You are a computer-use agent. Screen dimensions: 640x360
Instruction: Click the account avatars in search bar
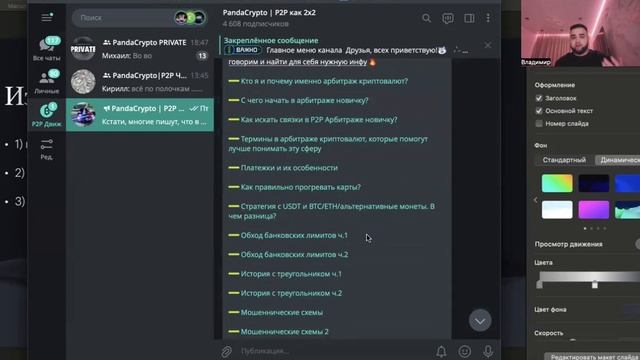[190, 18]
